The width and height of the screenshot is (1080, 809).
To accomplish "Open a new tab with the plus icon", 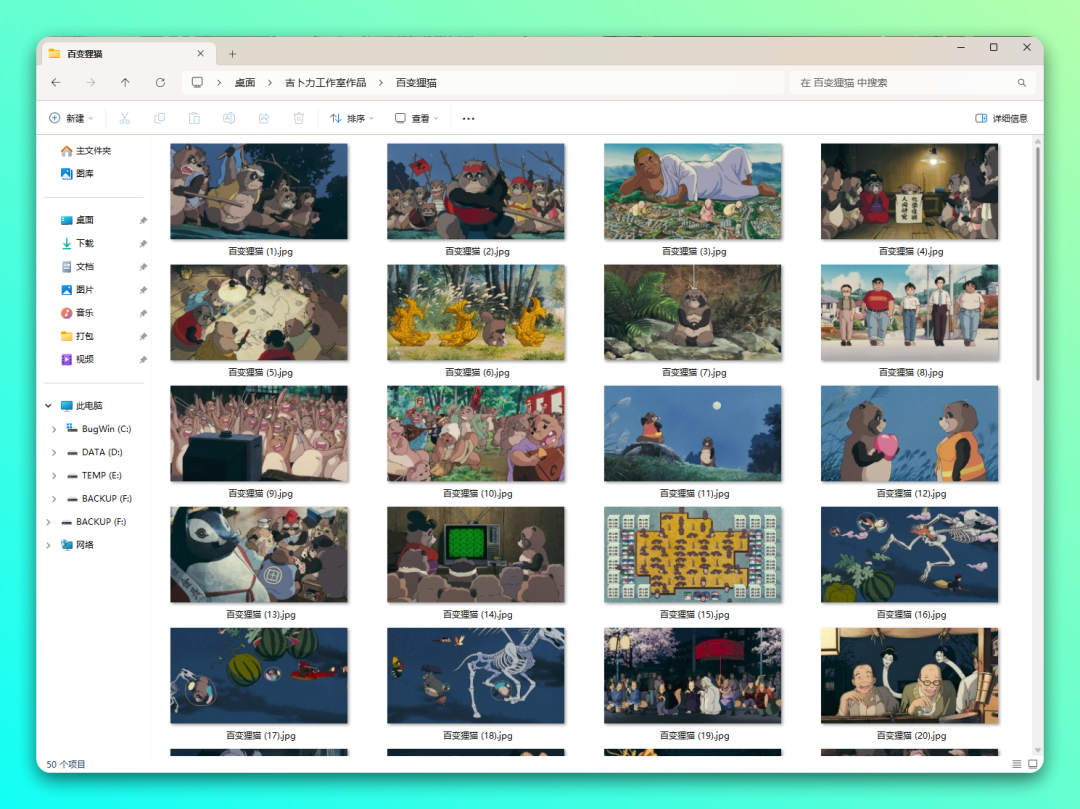I will point(232,54).
